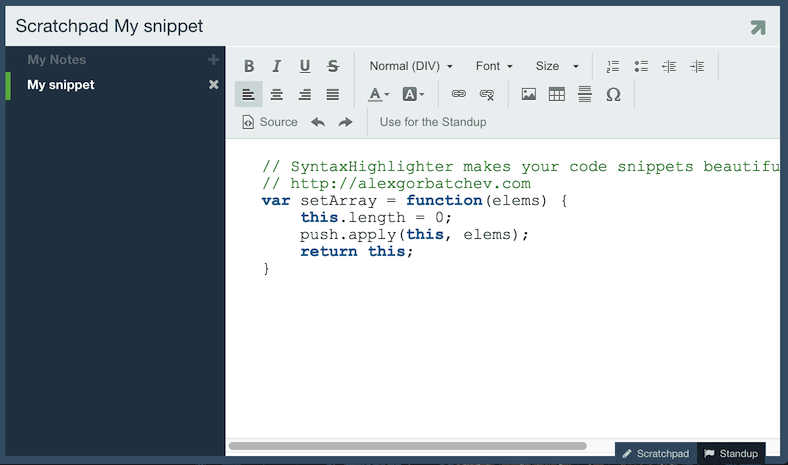The height and width of the screenshot is (465, 788).
Task: Open the background color picker
Action: coord(413,94)
